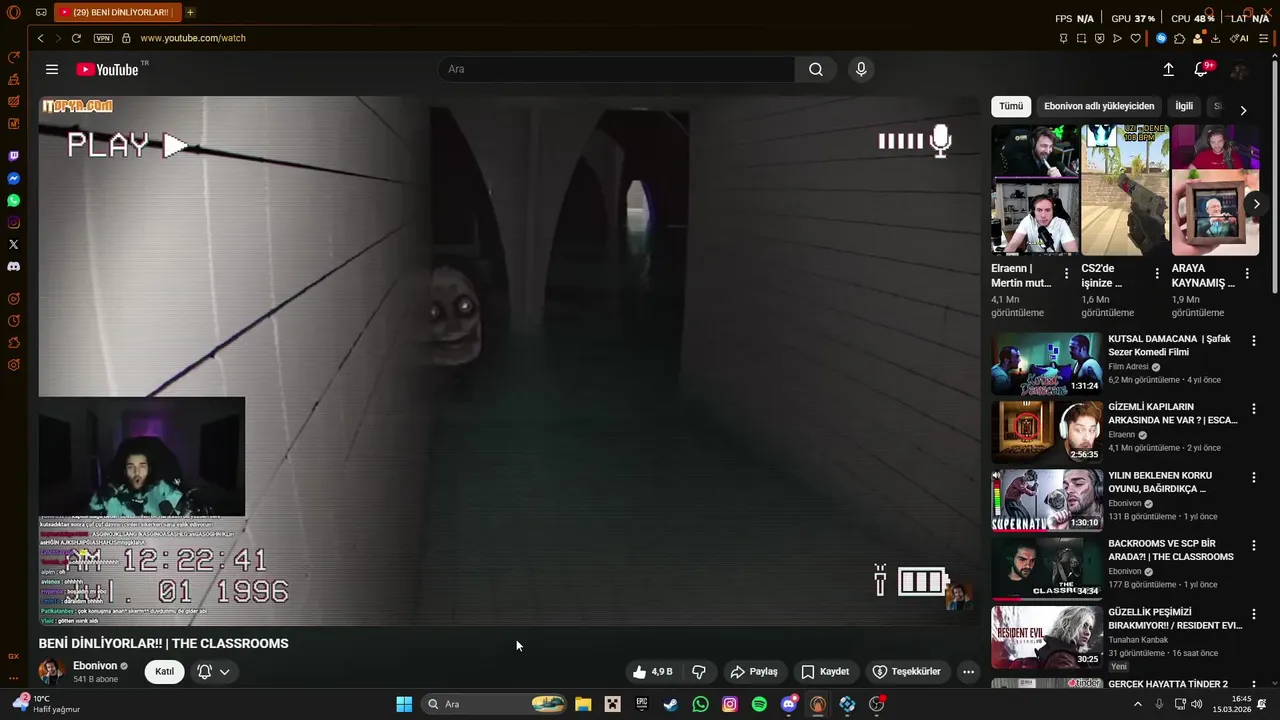Open options for 'GİZEMLİ KAPILARIN ARKASINDA' video

tap(1254, 409)
